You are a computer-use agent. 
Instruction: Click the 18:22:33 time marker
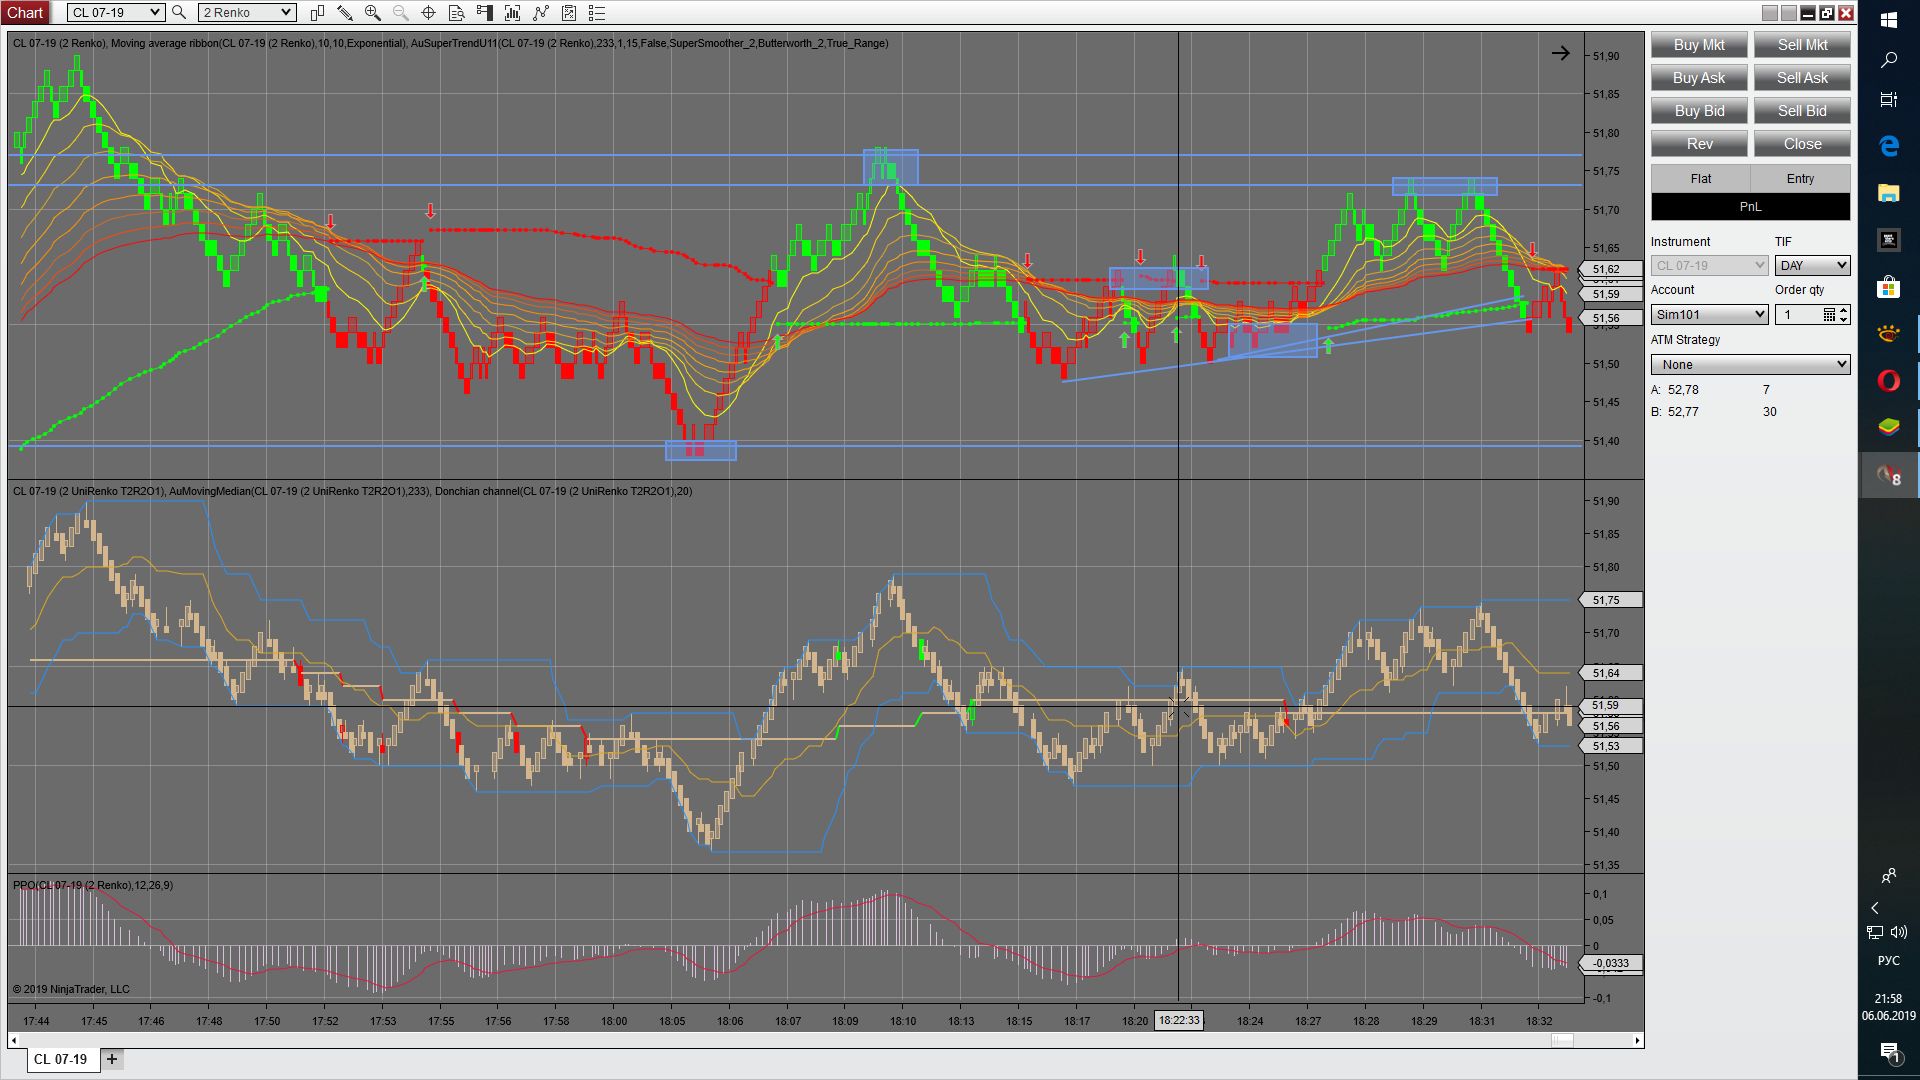click(1179, 1021)
